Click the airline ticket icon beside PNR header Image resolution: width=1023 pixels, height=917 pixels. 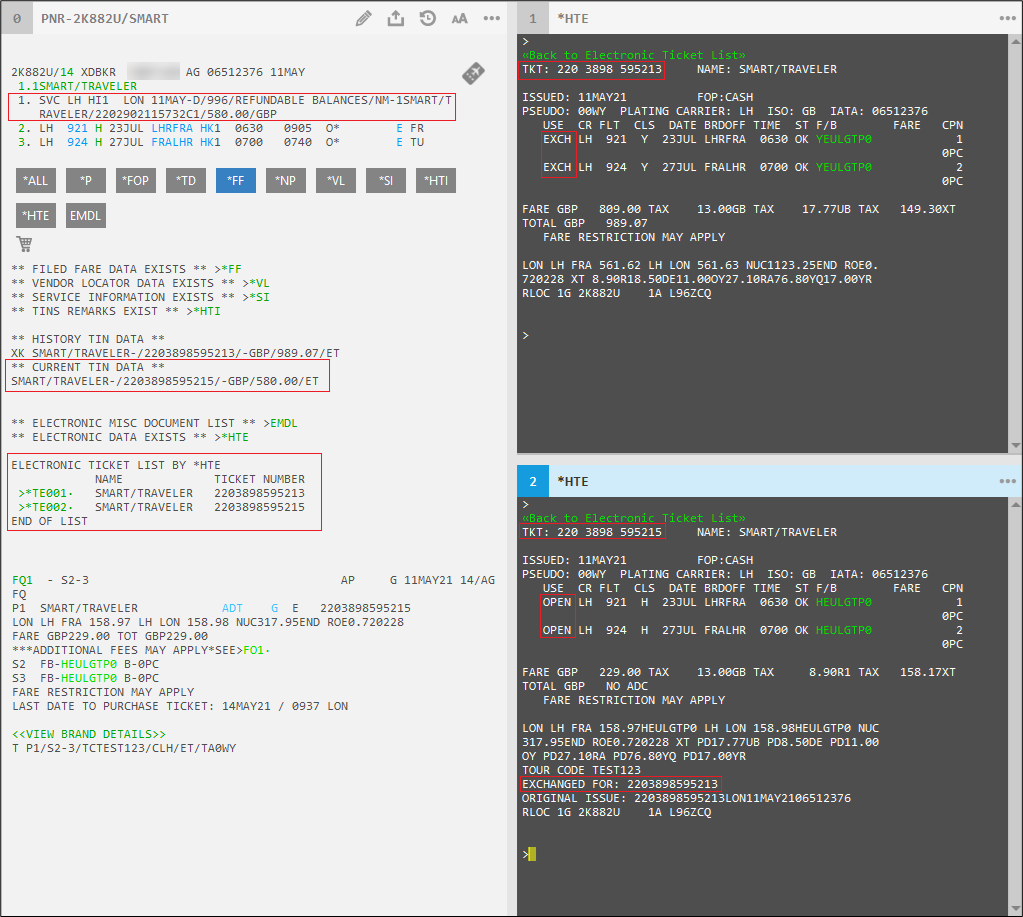(474, 73)
